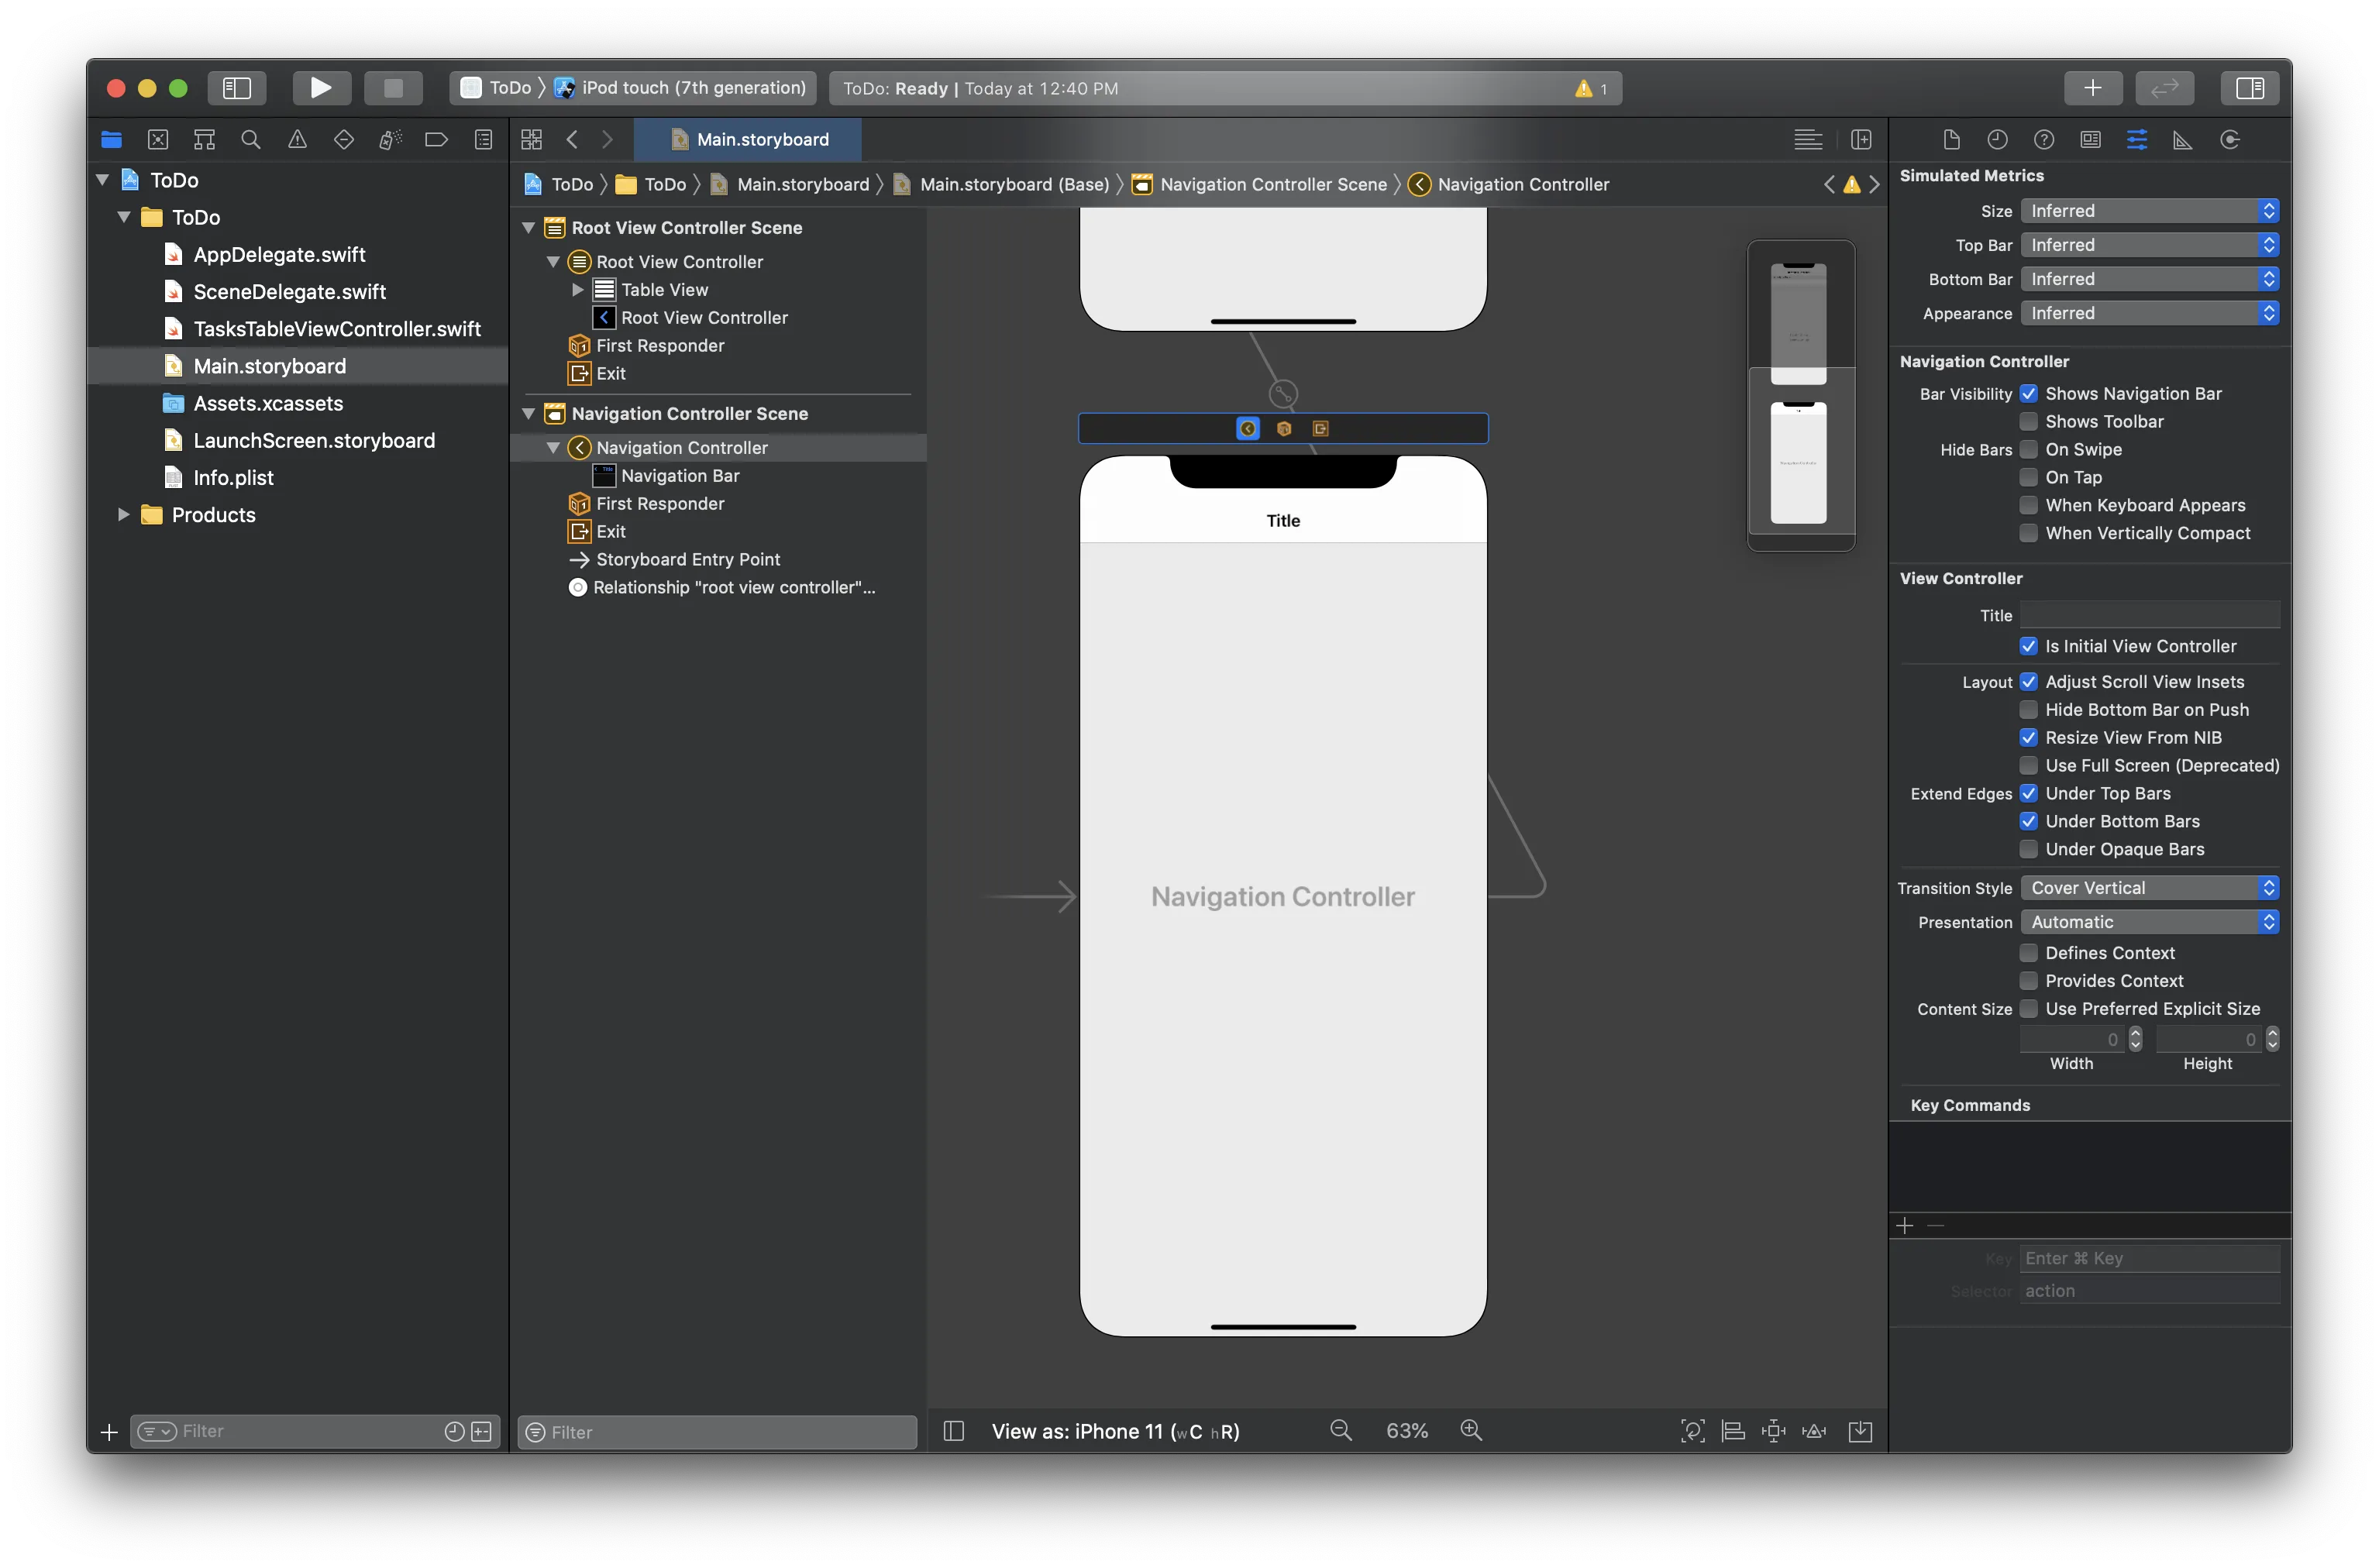
Task: Click Root View Controller Scene label
Action: point(687,225)
